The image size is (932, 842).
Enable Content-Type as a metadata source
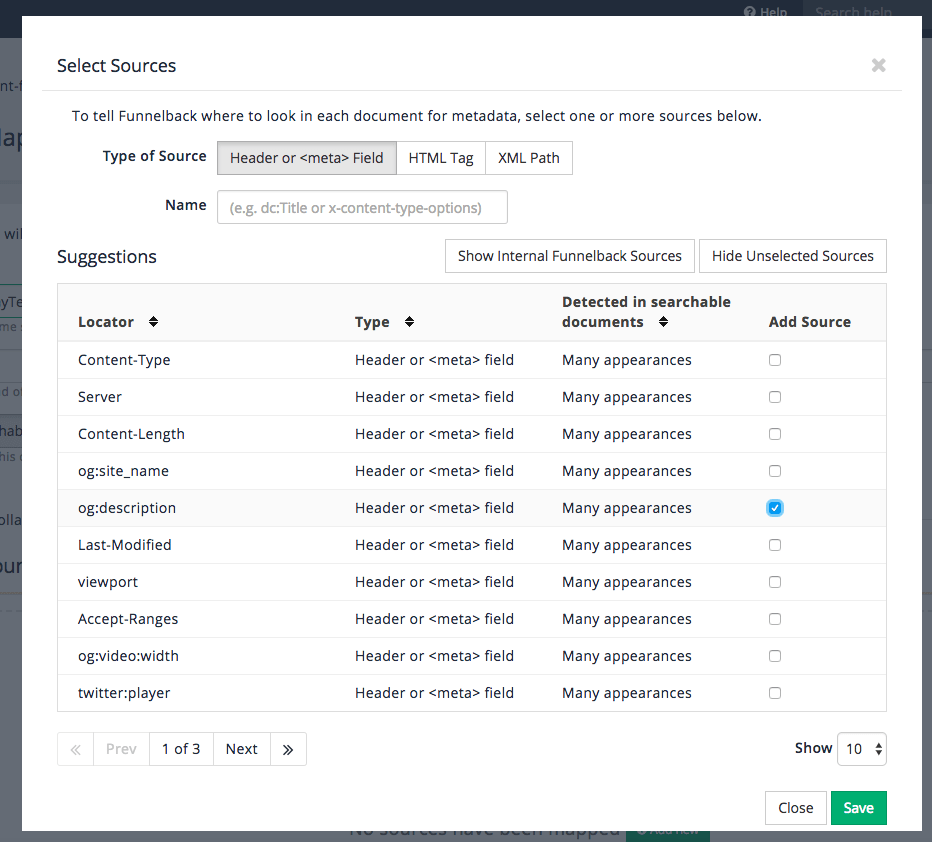(775, 359)
